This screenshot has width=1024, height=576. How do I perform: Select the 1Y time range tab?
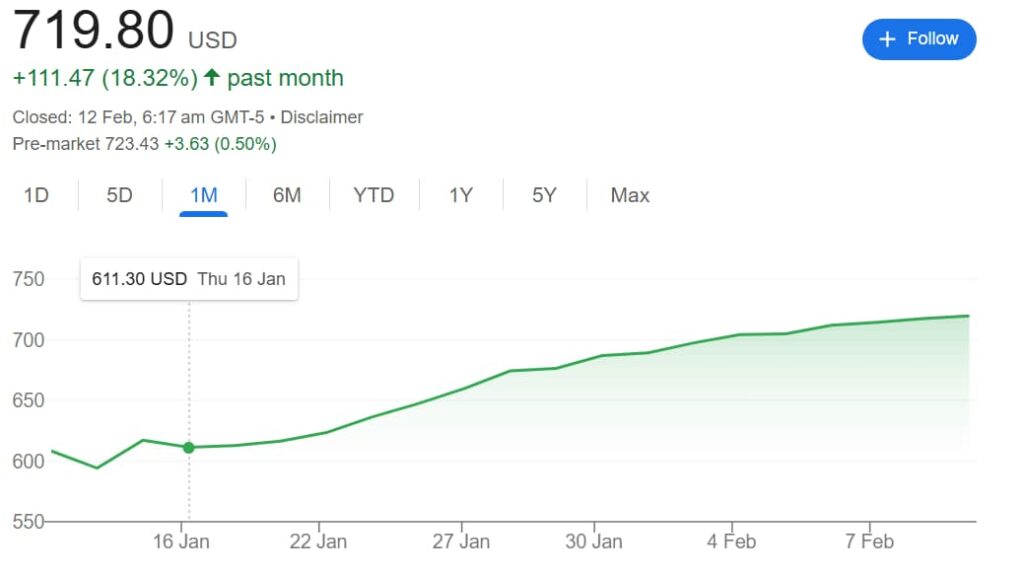click(460, 195)
